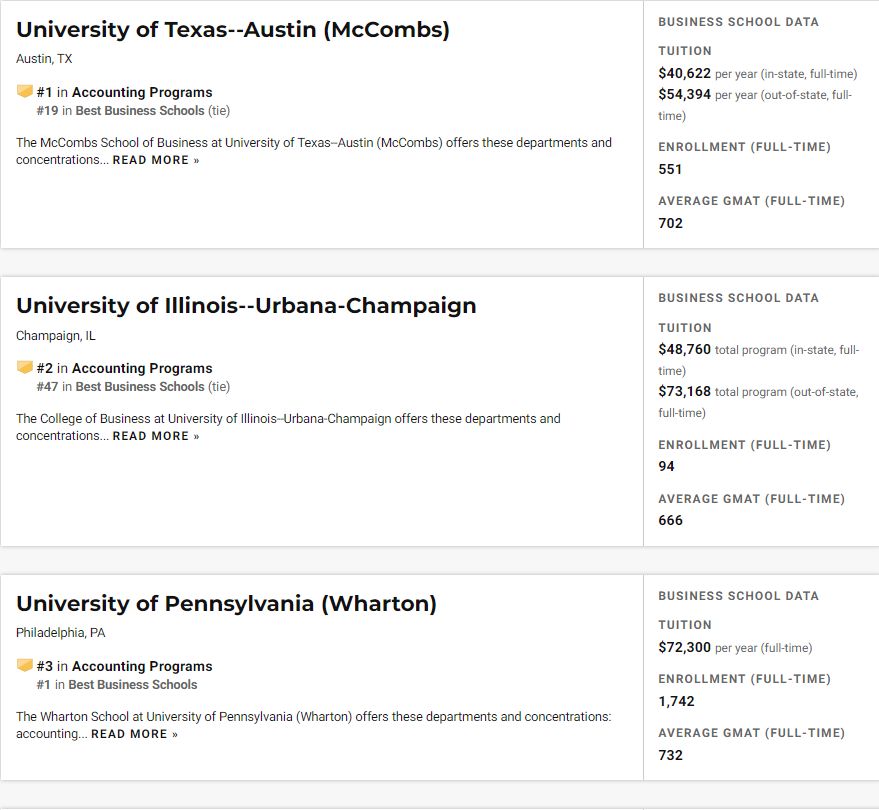Follow Accounting Programs link under Wharton
879x810 pixels.
[142, 666]
